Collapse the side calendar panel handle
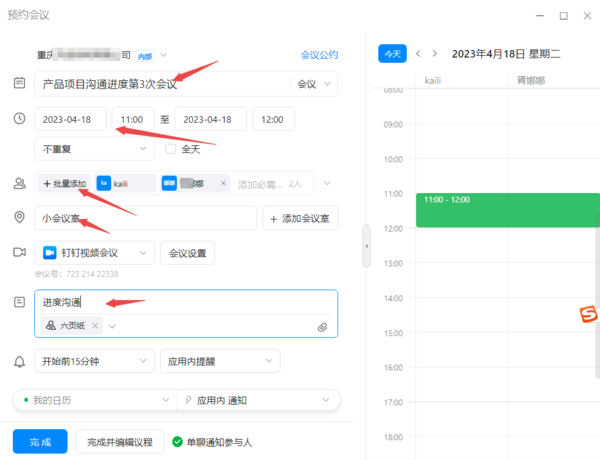The width and height of the screenshot is (600, 460). pyautogui.click(x=366, y=245)
